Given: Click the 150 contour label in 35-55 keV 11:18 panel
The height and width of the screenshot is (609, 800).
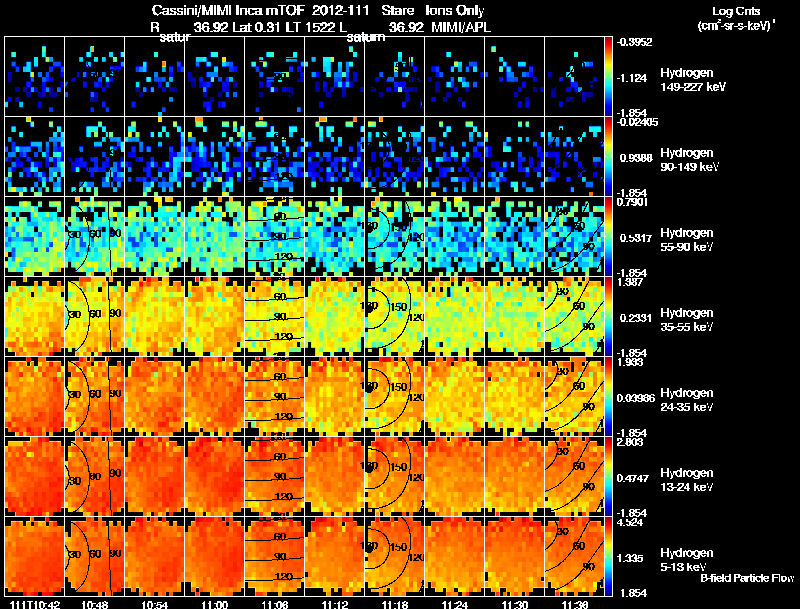Looking at the screenshot, I should (x=398, y=307).
